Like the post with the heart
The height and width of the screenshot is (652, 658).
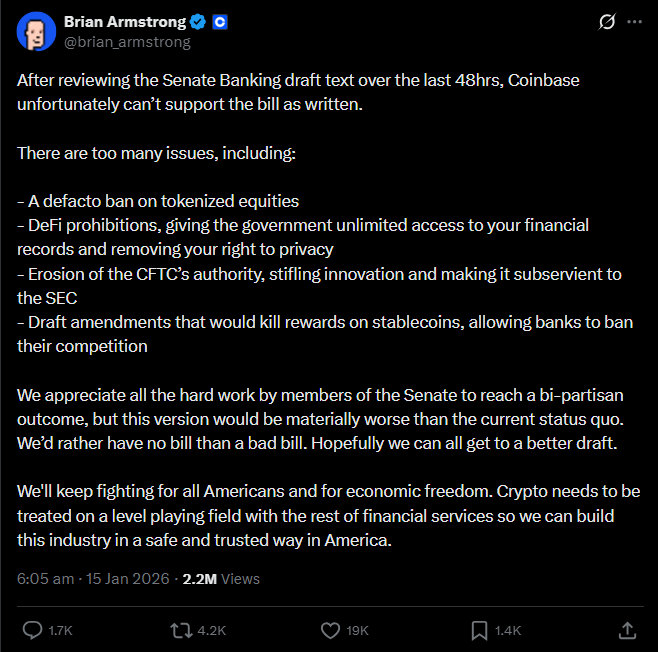330,630
